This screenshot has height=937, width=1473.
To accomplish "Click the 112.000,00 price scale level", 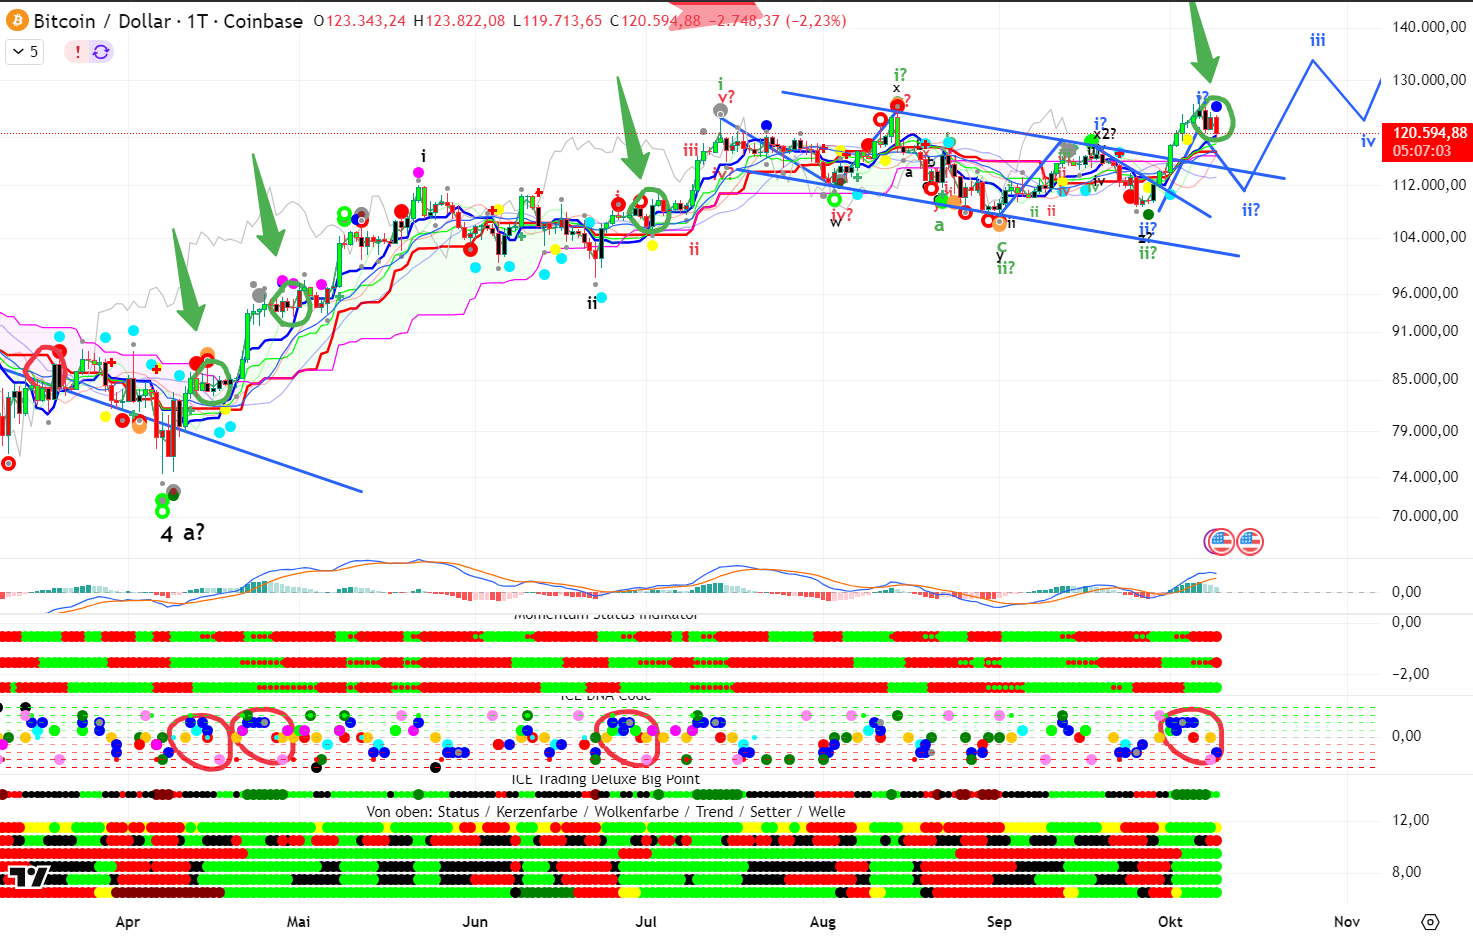I will [1428, 185].
